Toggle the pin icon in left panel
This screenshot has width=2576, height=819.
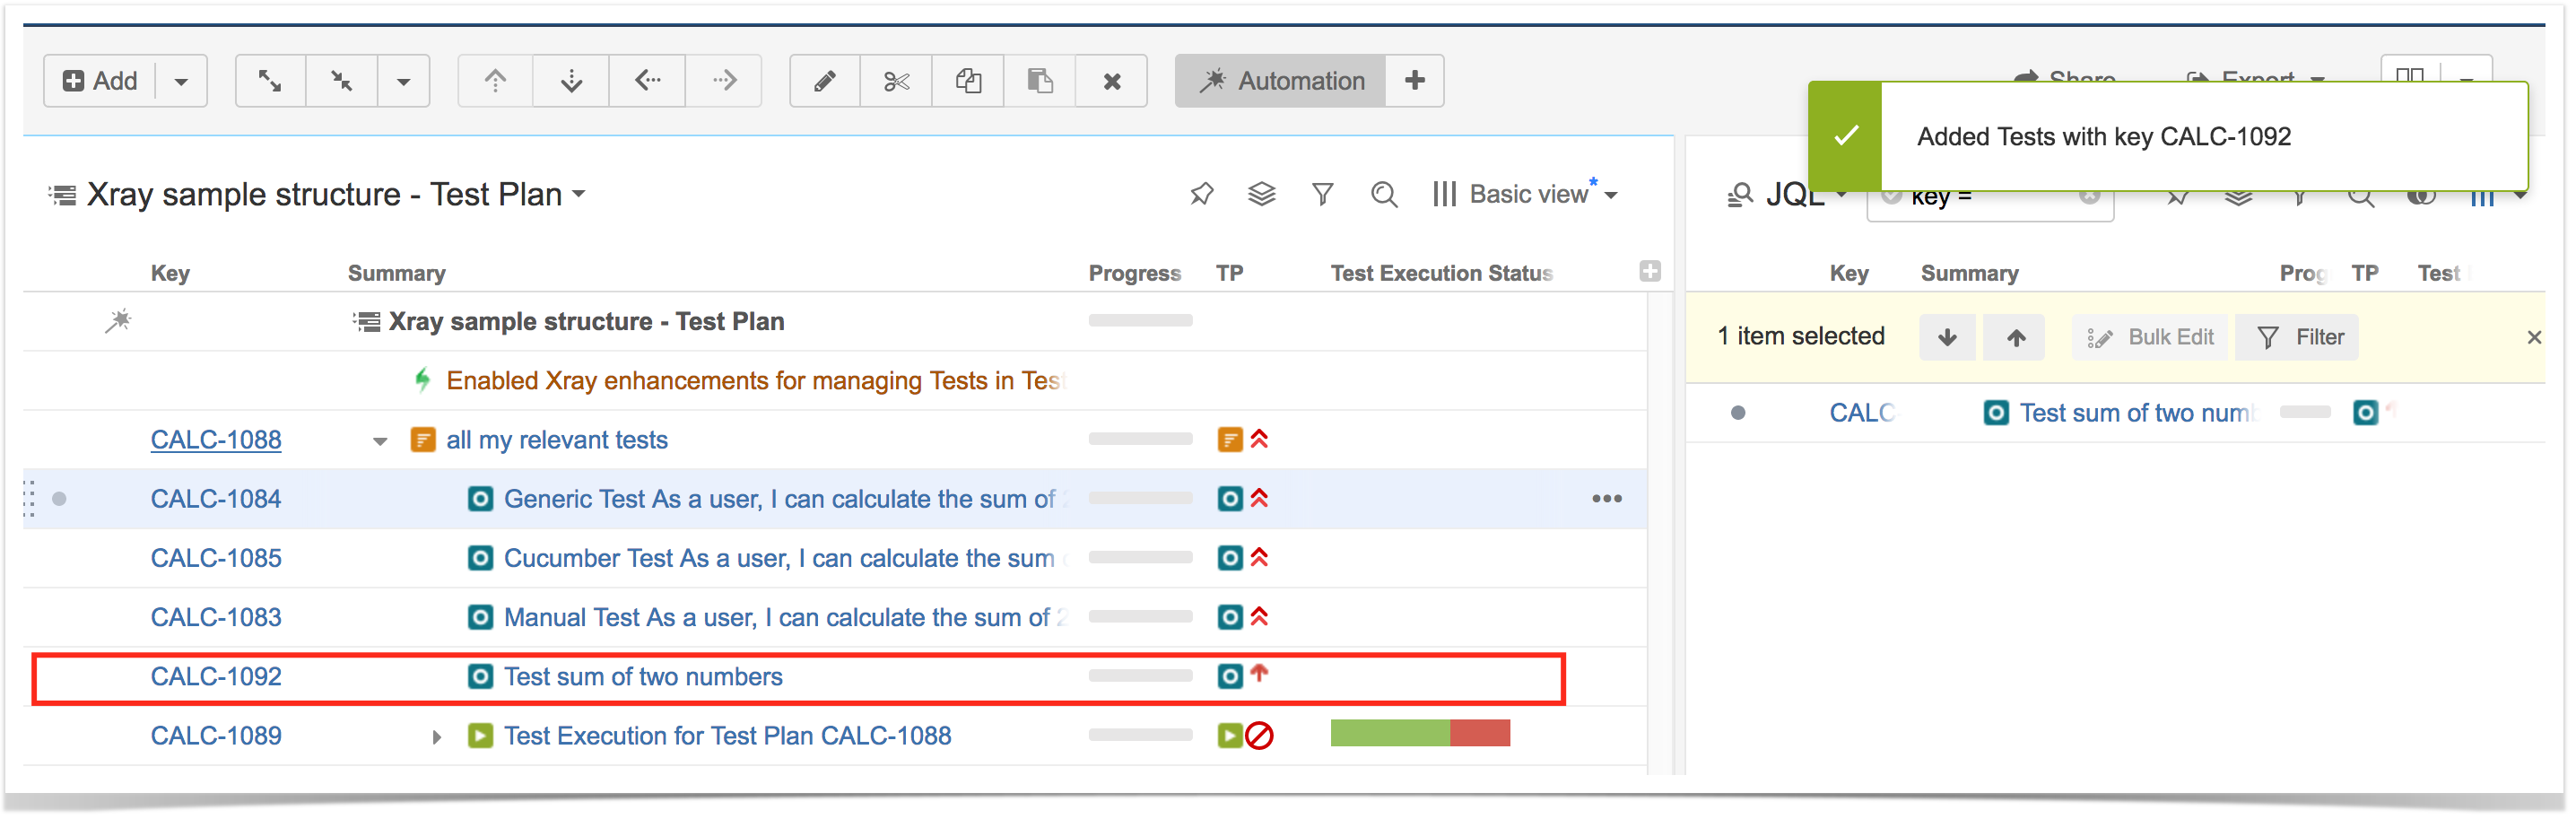click(1202, 194)
